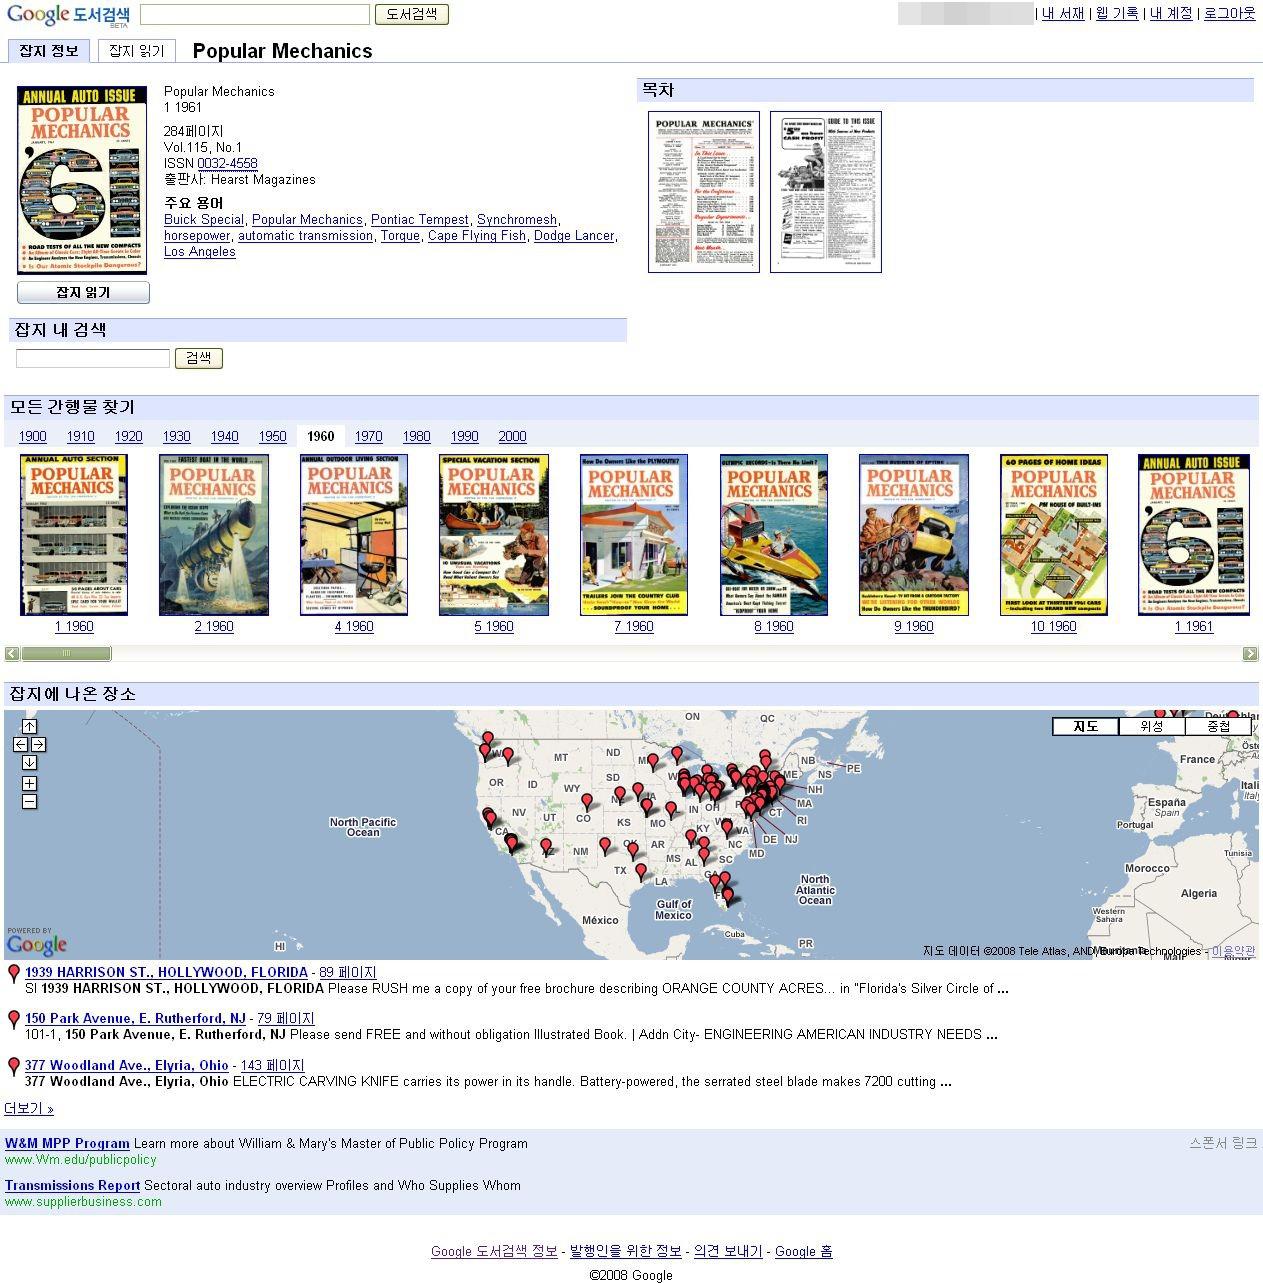Viewport: 1263px width, 1283px height.
Task: Open the automatic transmission term link
Action: click(x=305, y=235)
